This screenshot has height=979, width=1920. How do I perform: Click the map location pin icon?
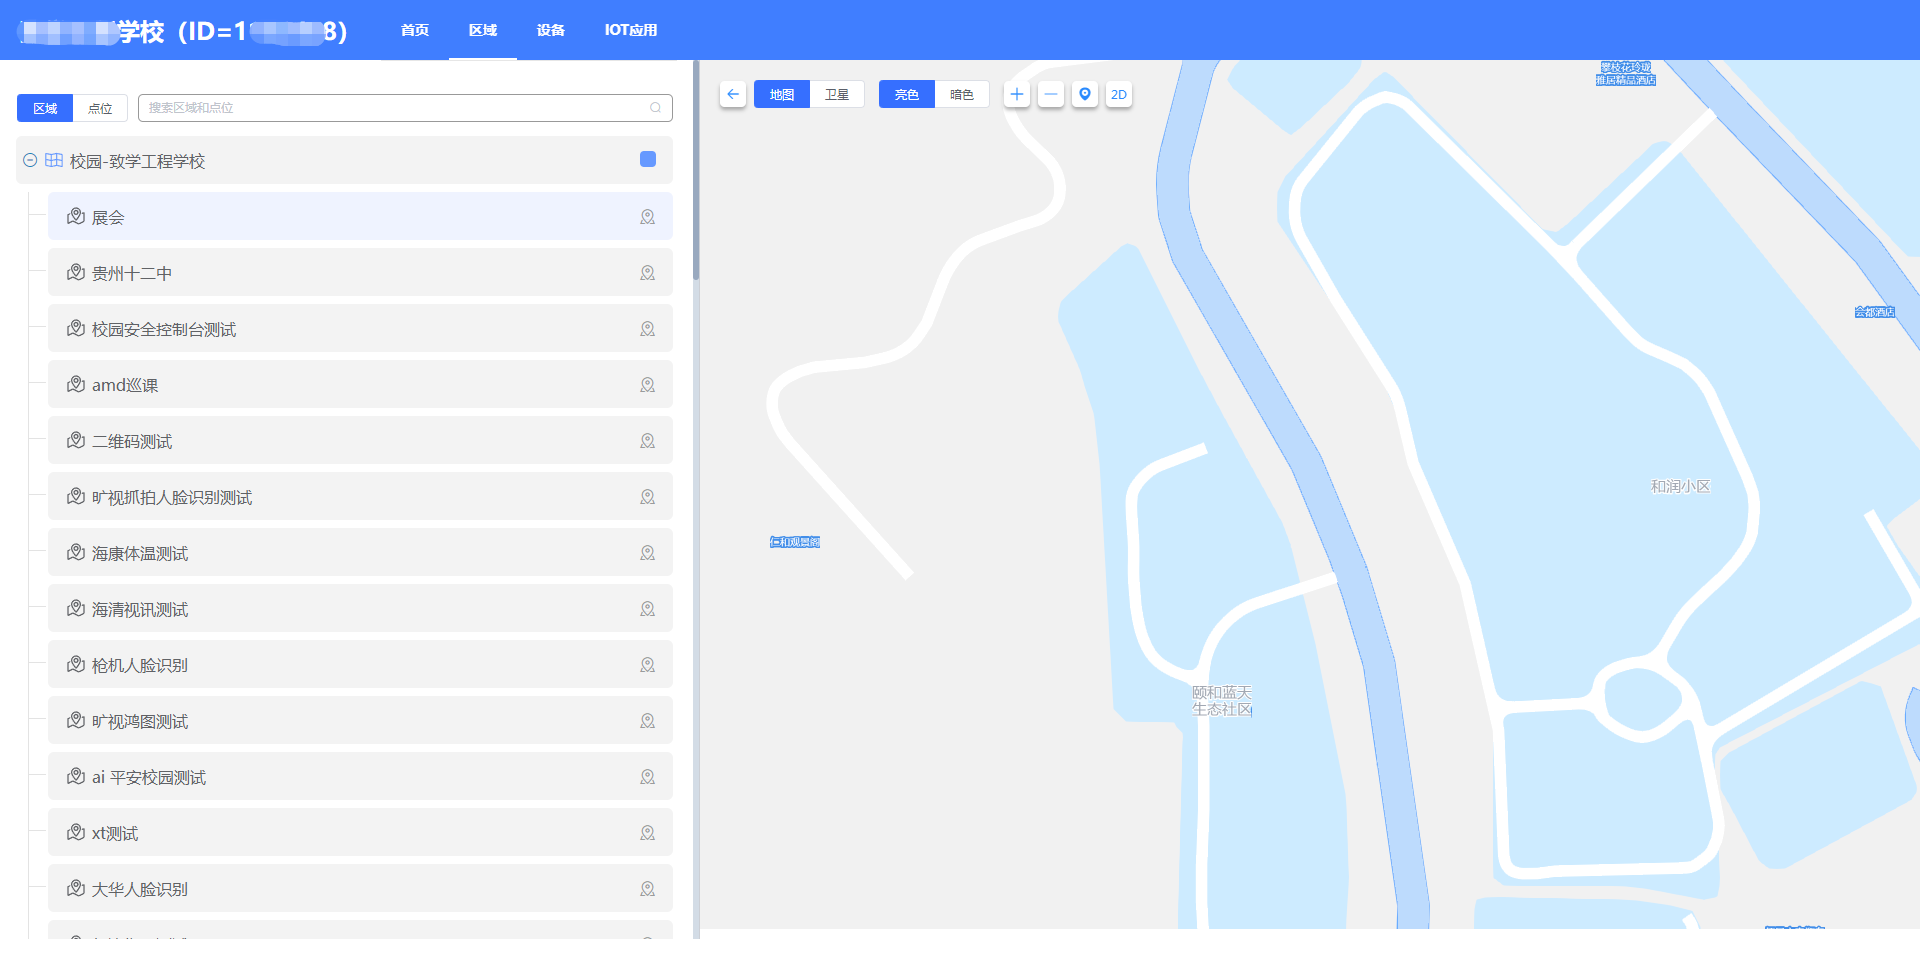tap(1085, 94)
